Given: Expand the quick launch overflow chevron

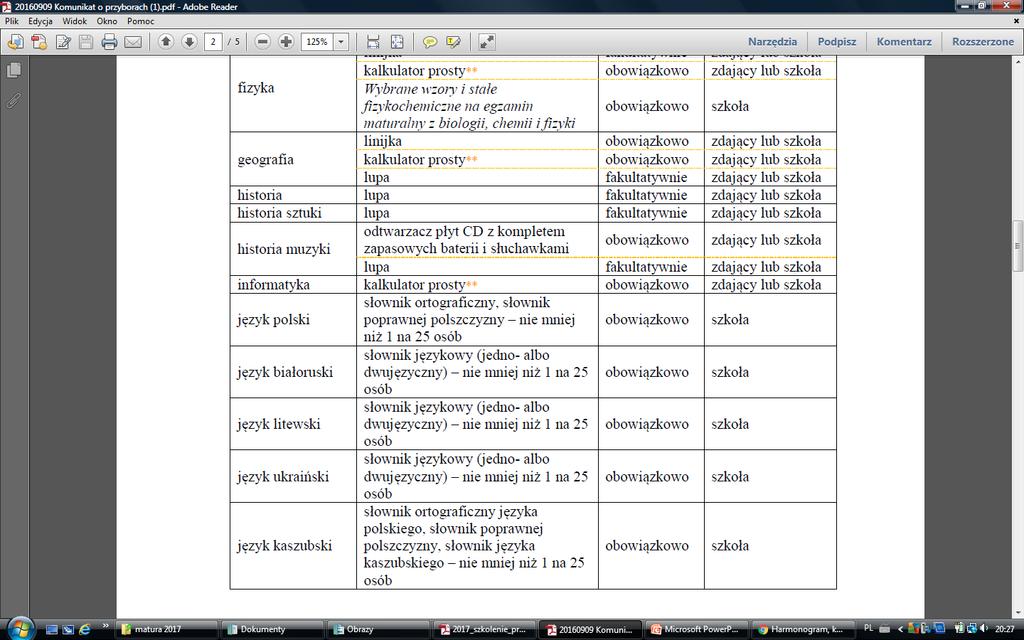Looking at the screenshot, I should tap(105, 627).
